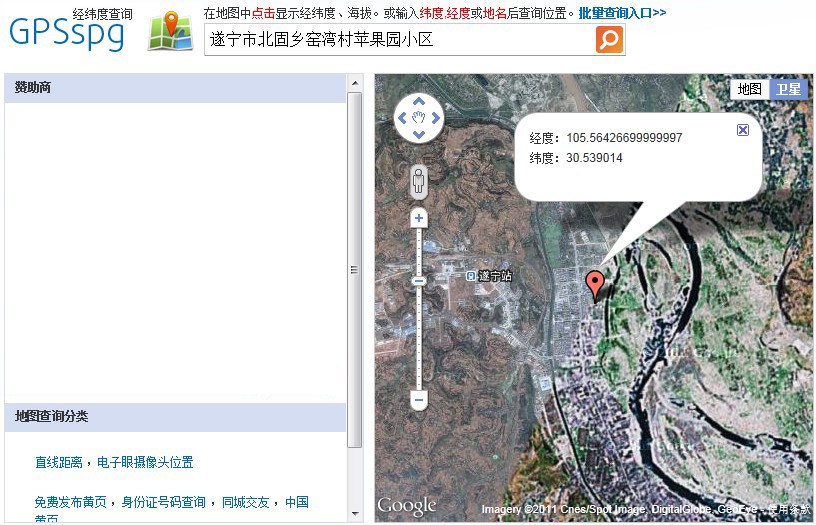The height and width of the screenshot is (525, 816).
Task: Click the 遂宁站 station icon
Action: 470,276
